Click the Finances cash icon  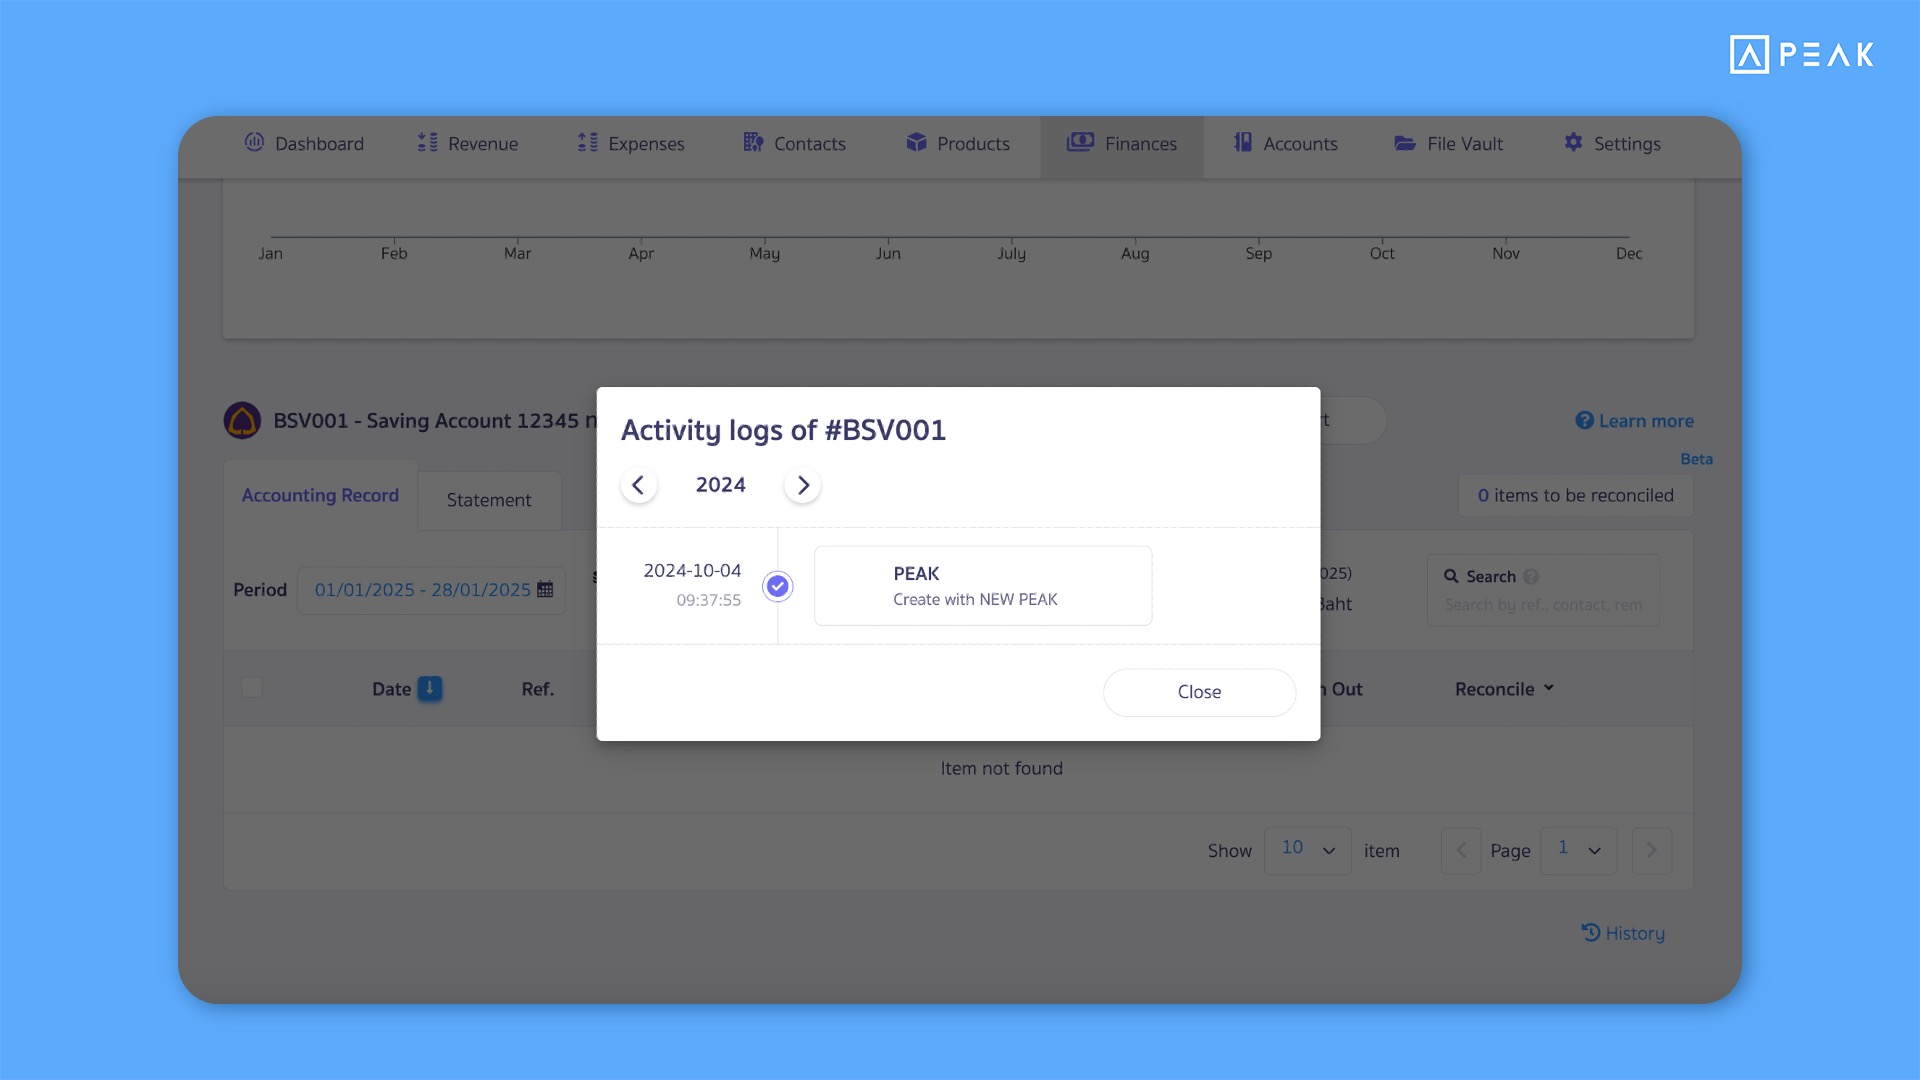click(x=1080, y=142)
